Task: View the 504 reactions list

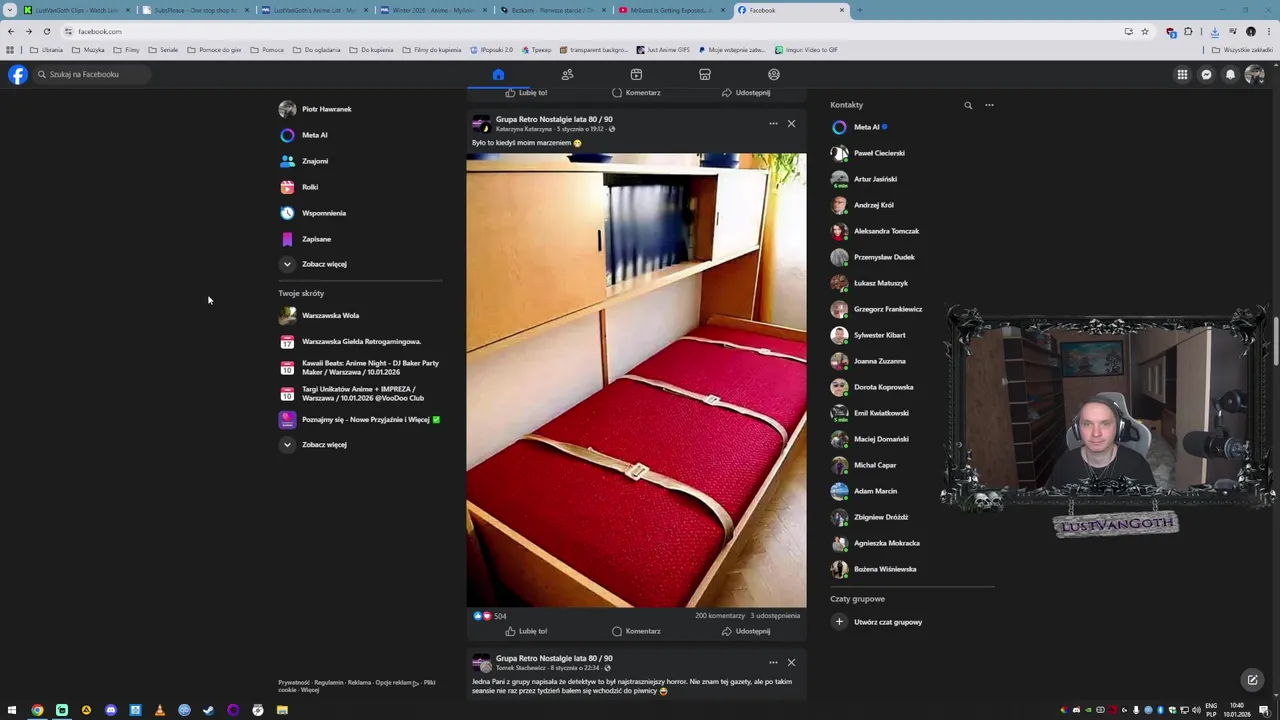Action: coord(490,616)
